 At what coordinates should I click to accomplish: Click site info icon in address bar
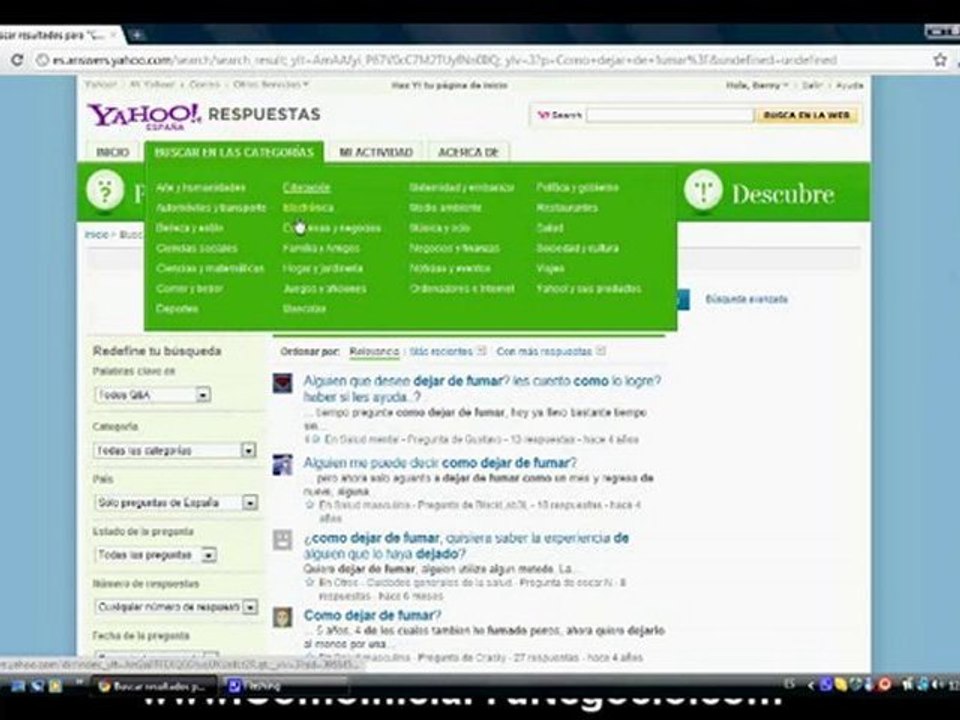pyautogui.click(x=42, y=60)
